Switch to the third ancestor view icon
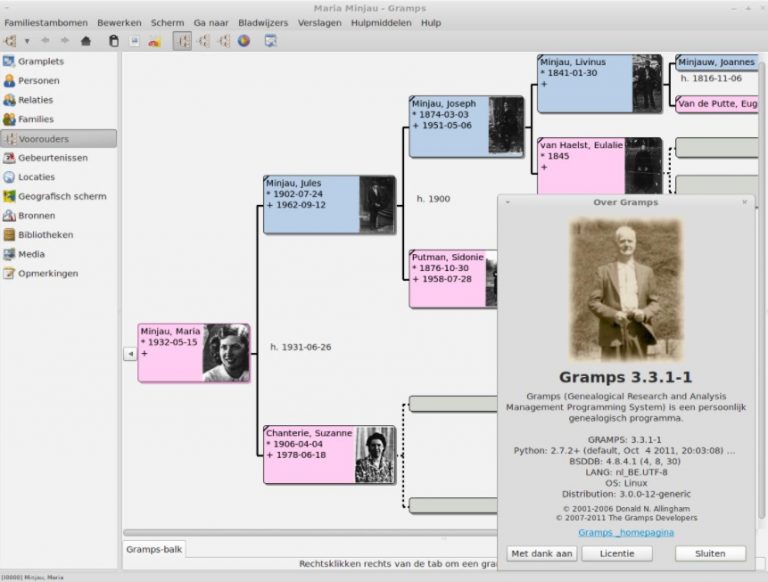Image resolution: width=768 pixels, height=582 pixels. tap(224, 41)
